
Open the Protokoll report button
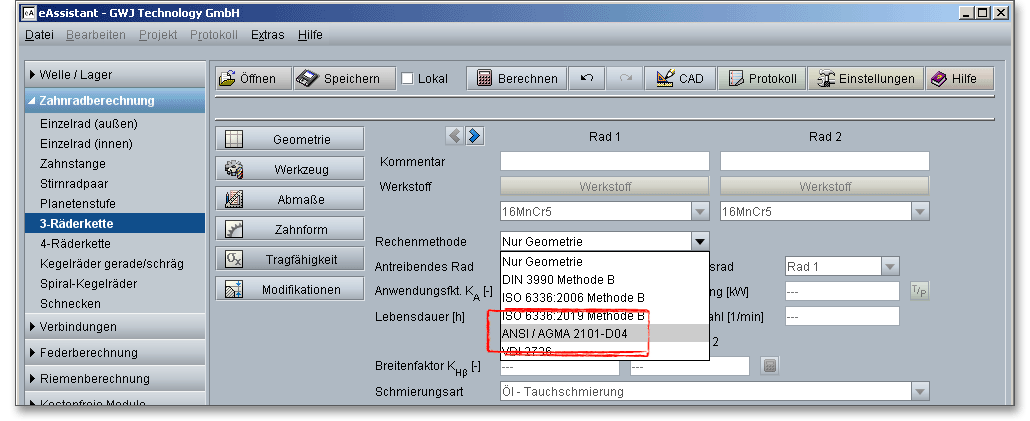click(x=763, y=79)
